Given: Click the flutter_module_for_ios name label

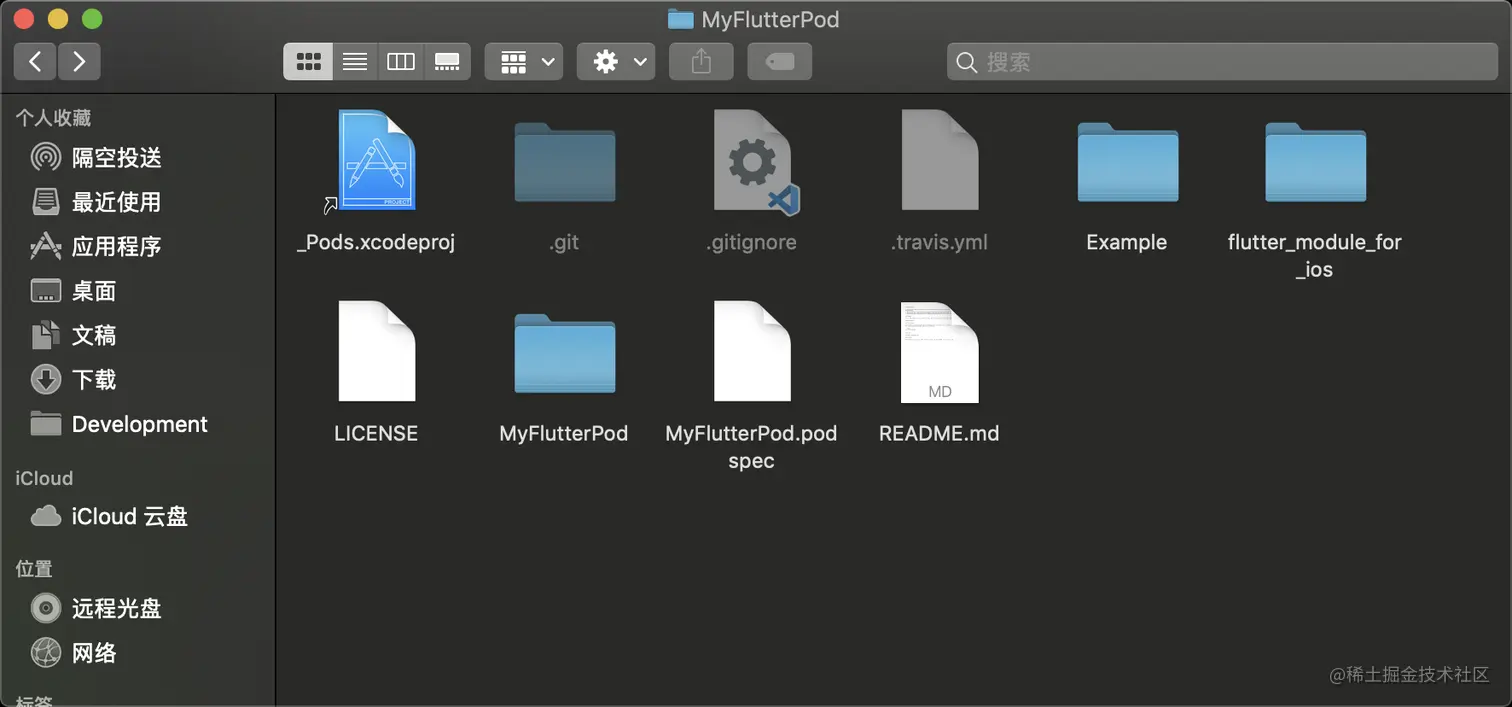Looking at the screenshot, I should tap(1315, 256).
